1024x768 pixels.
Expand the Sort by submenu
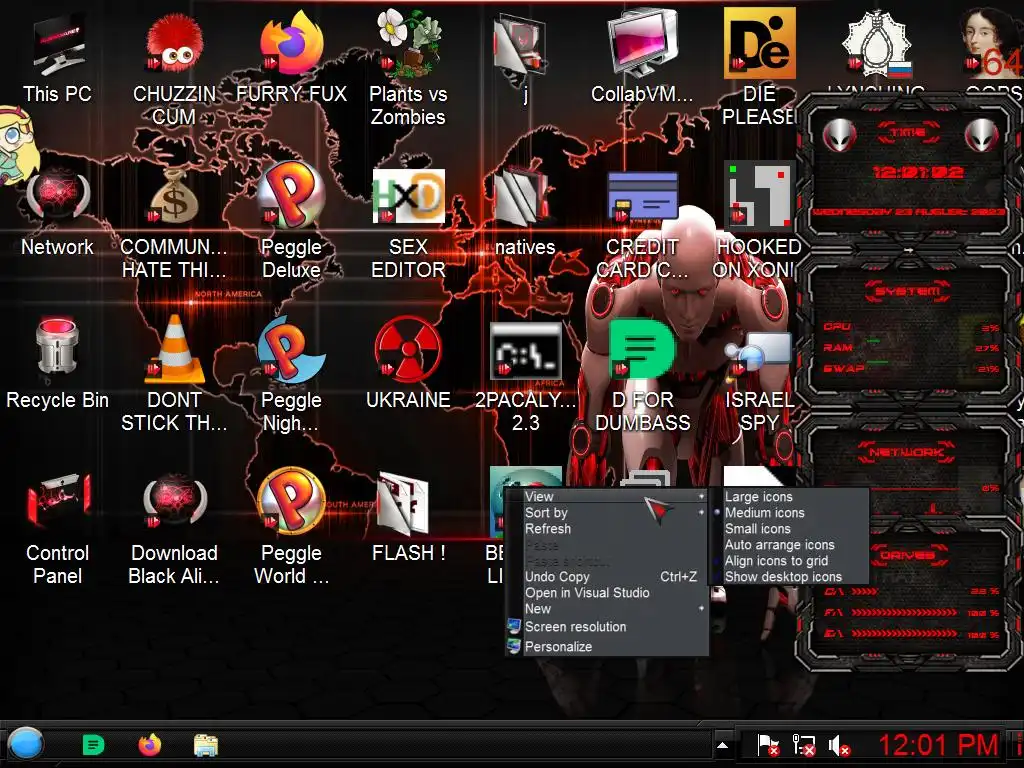607,513
